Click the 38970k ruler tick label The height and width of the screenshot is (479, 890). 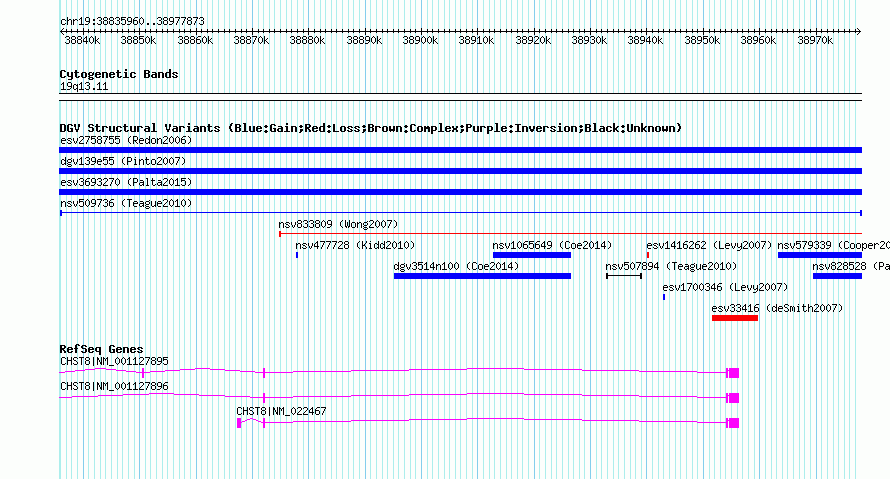(815, 40)
